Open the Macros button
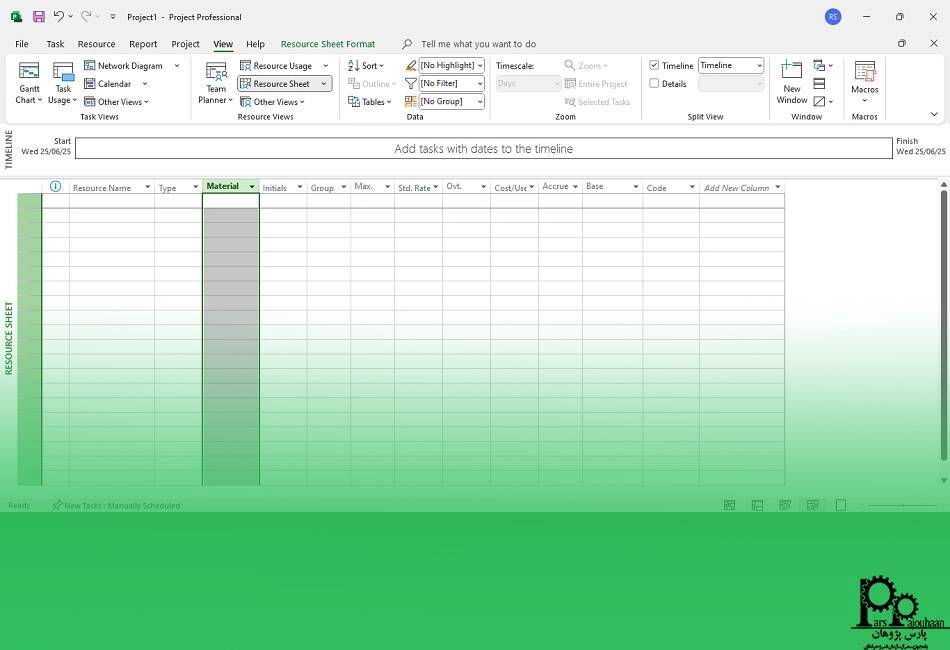950x650 pixels. pos(864,72)
